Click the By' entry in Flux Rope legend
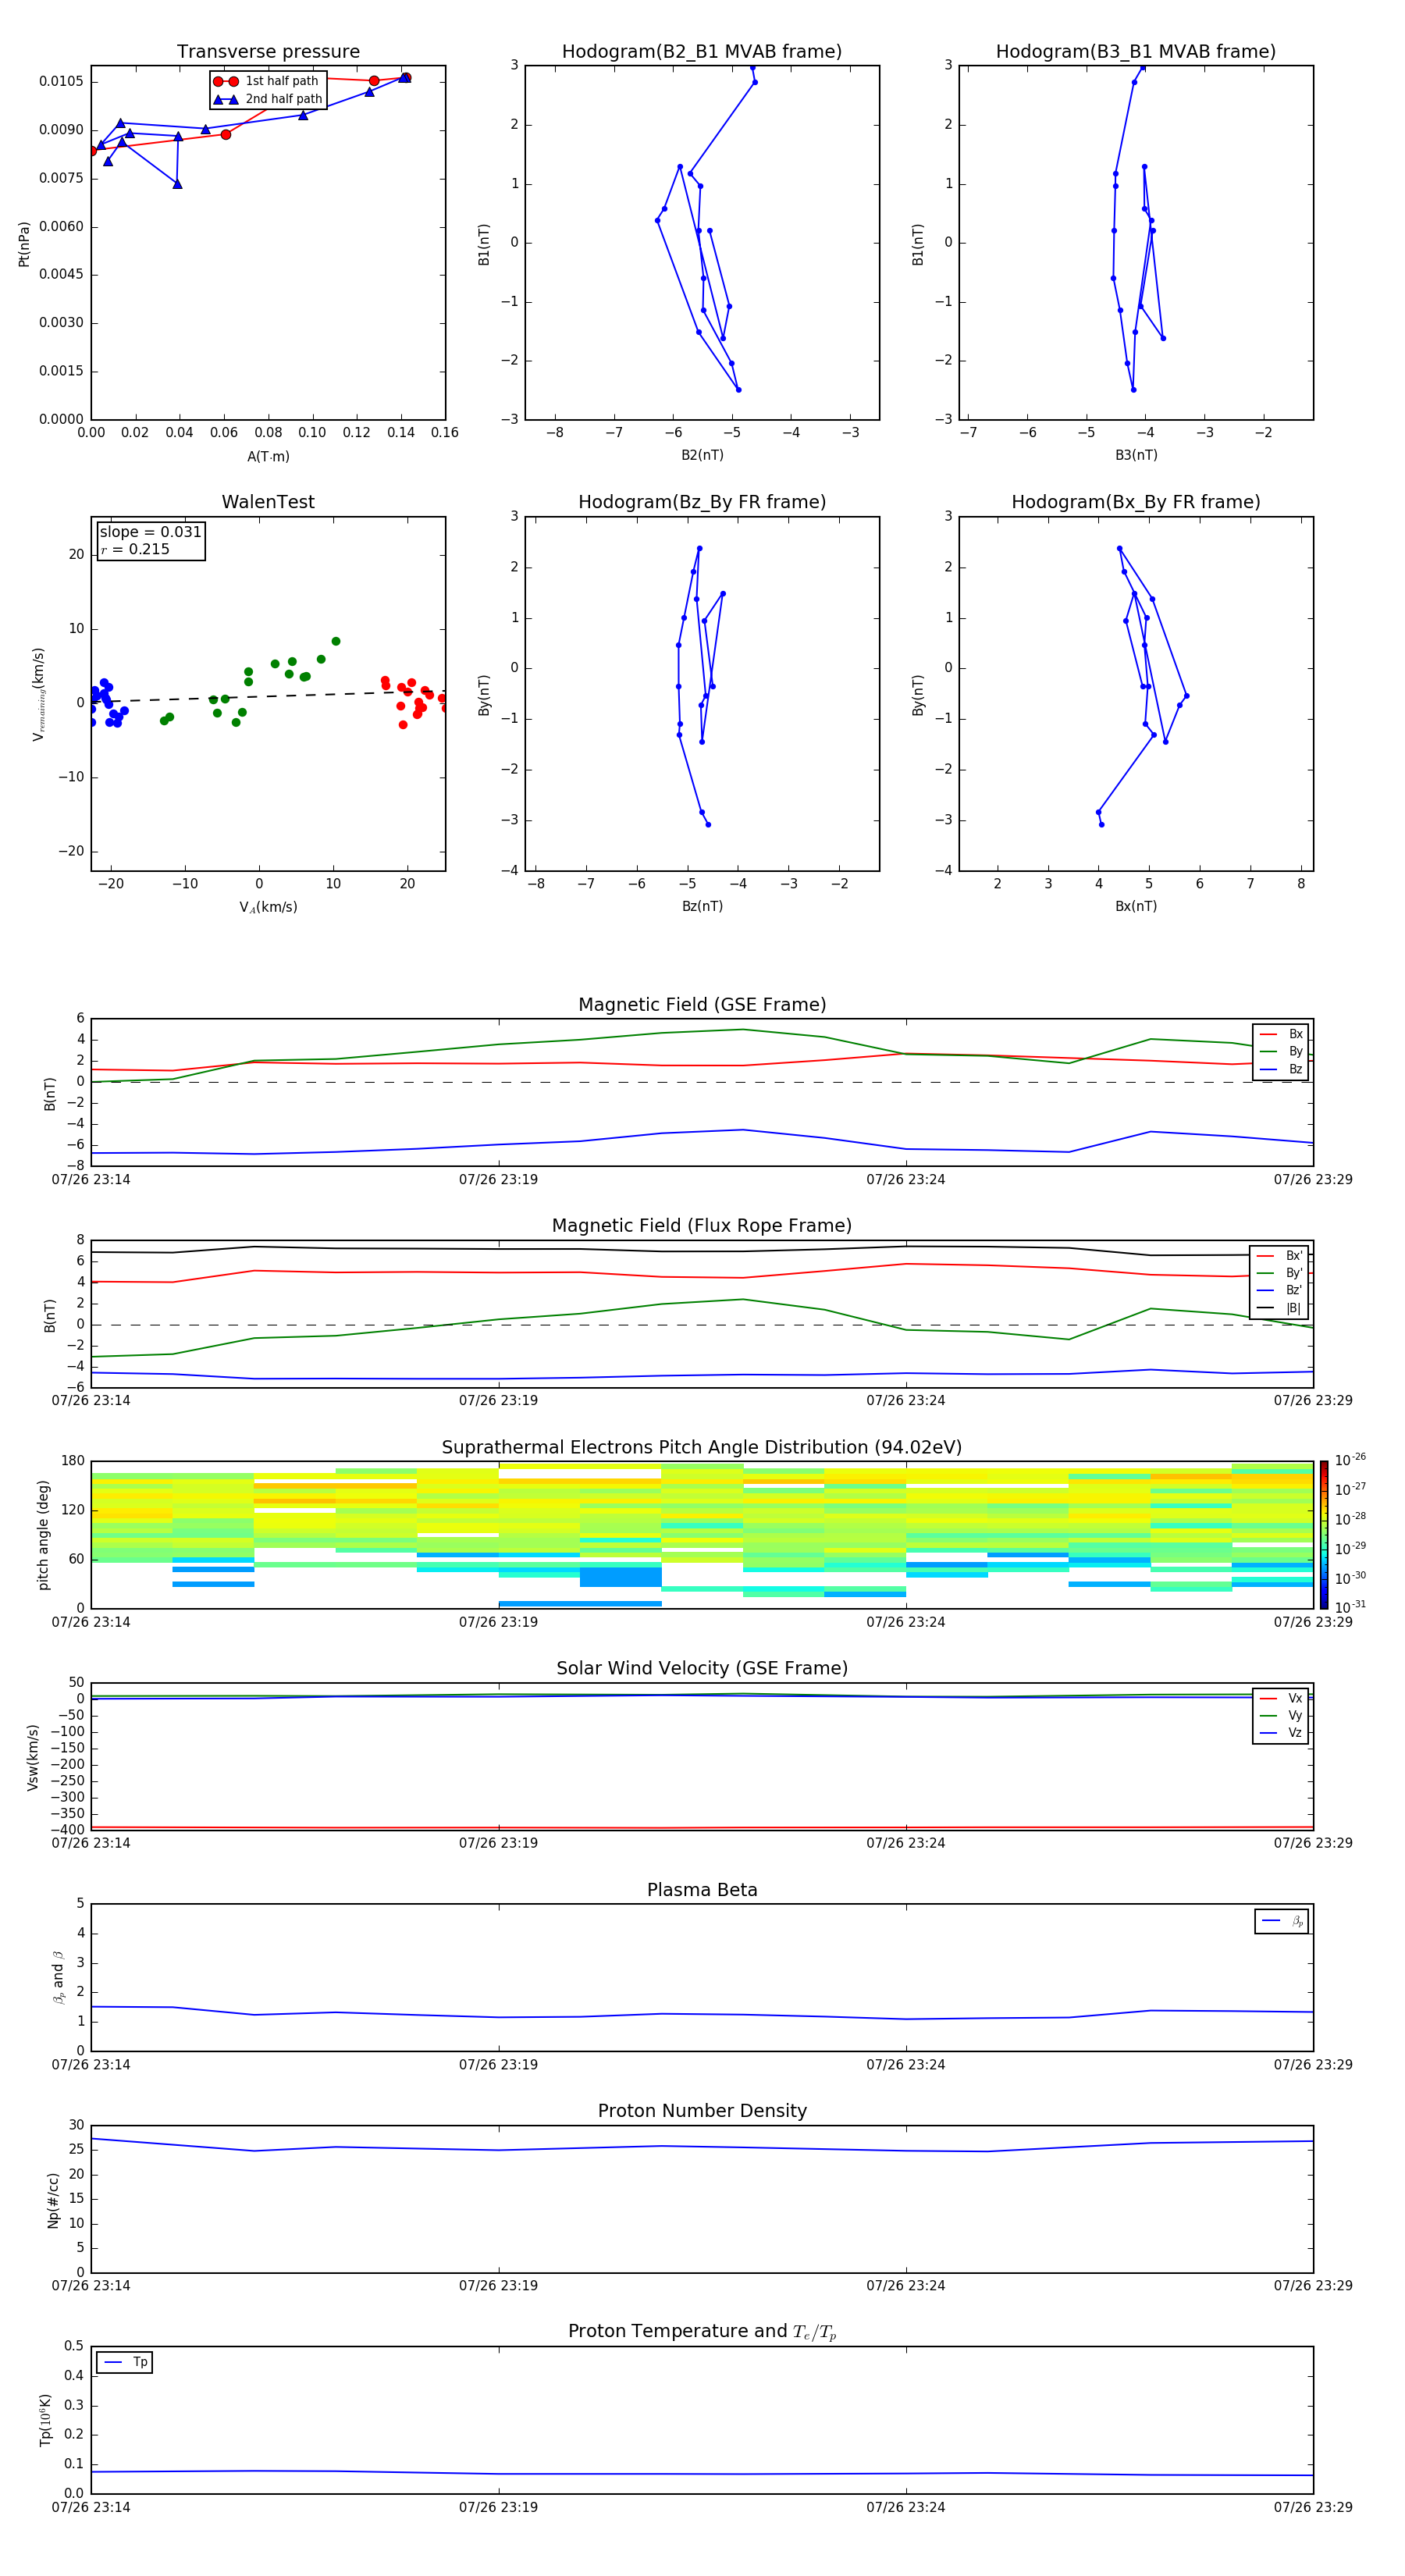 tap(1280, 1273)
